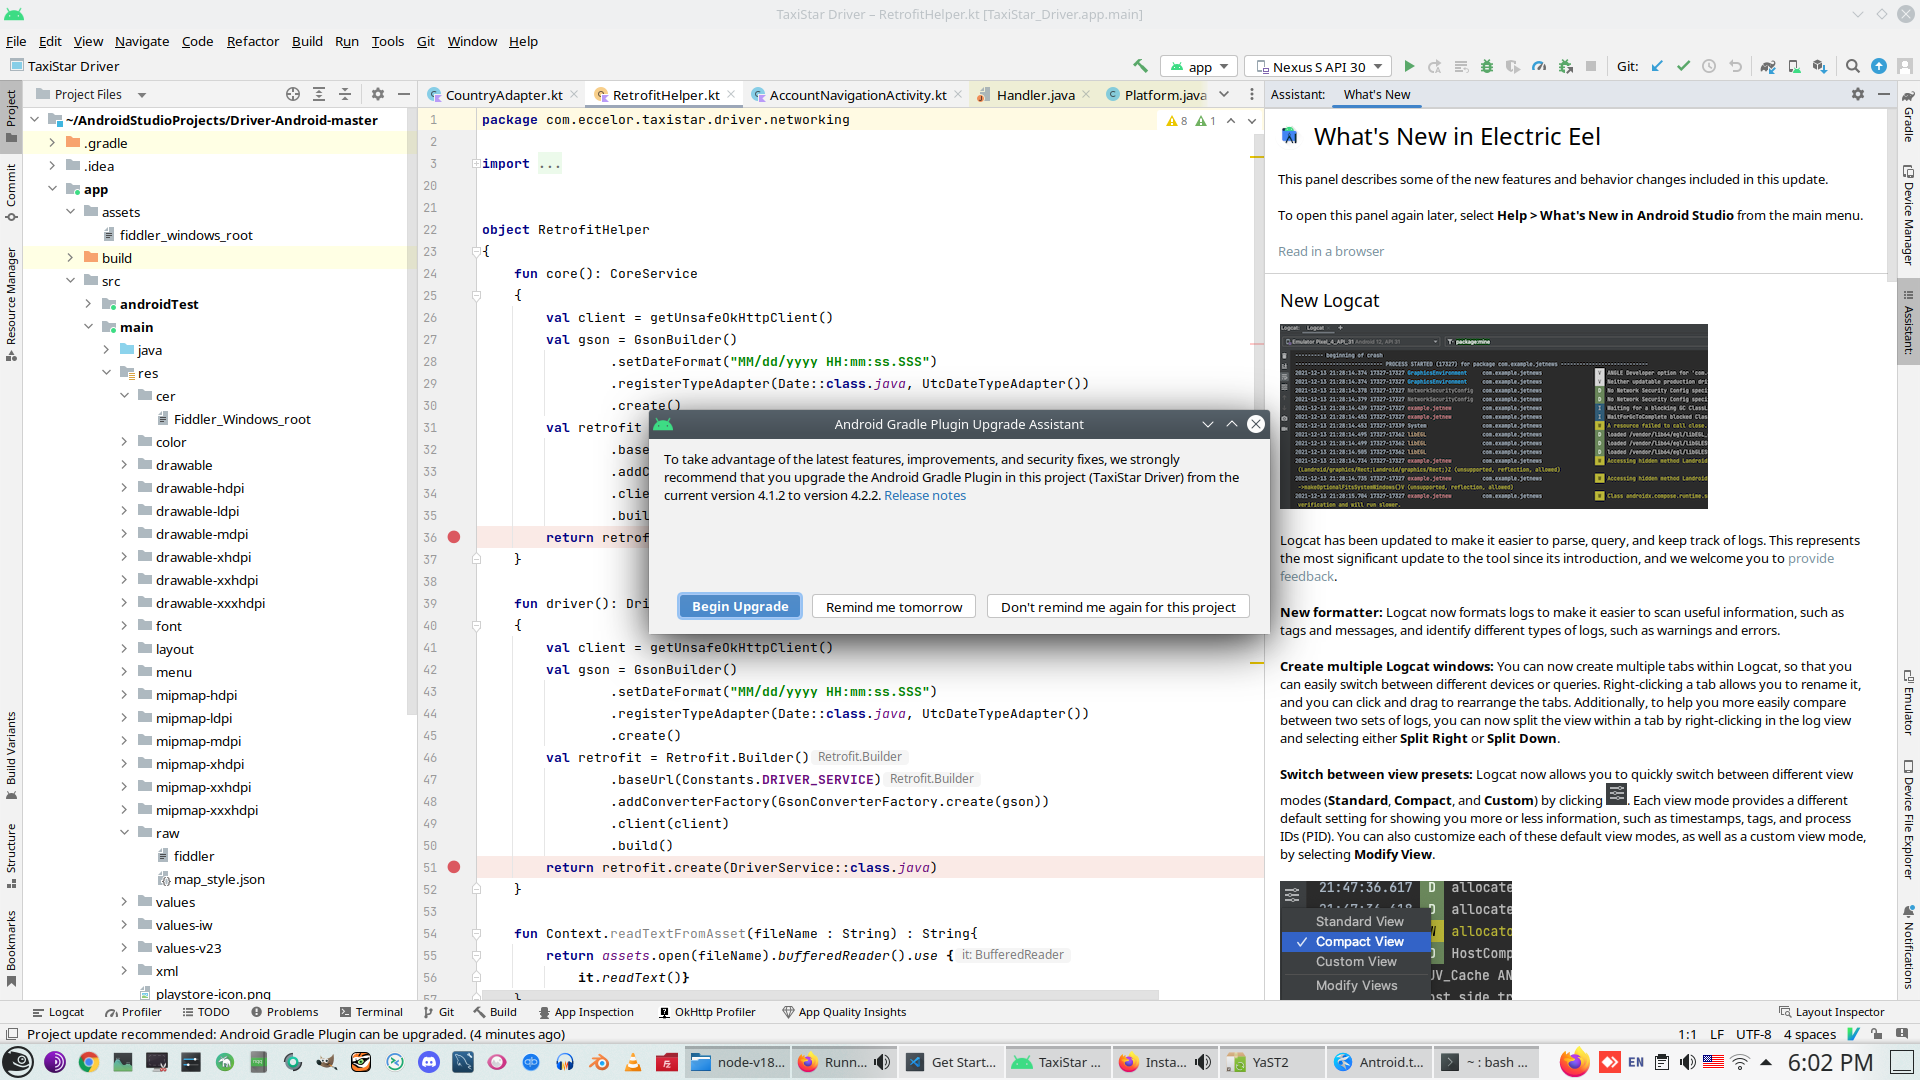Select Standard View logcat preset

click(1359, 921)
